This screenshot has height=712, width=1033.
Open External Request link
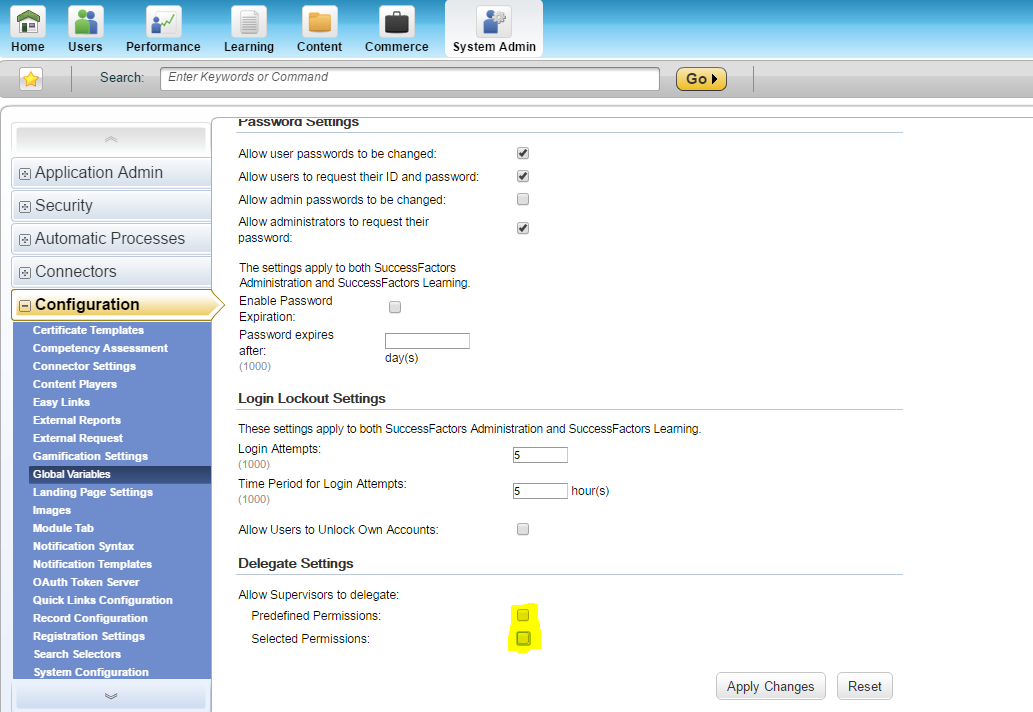(x=78, y=438)
